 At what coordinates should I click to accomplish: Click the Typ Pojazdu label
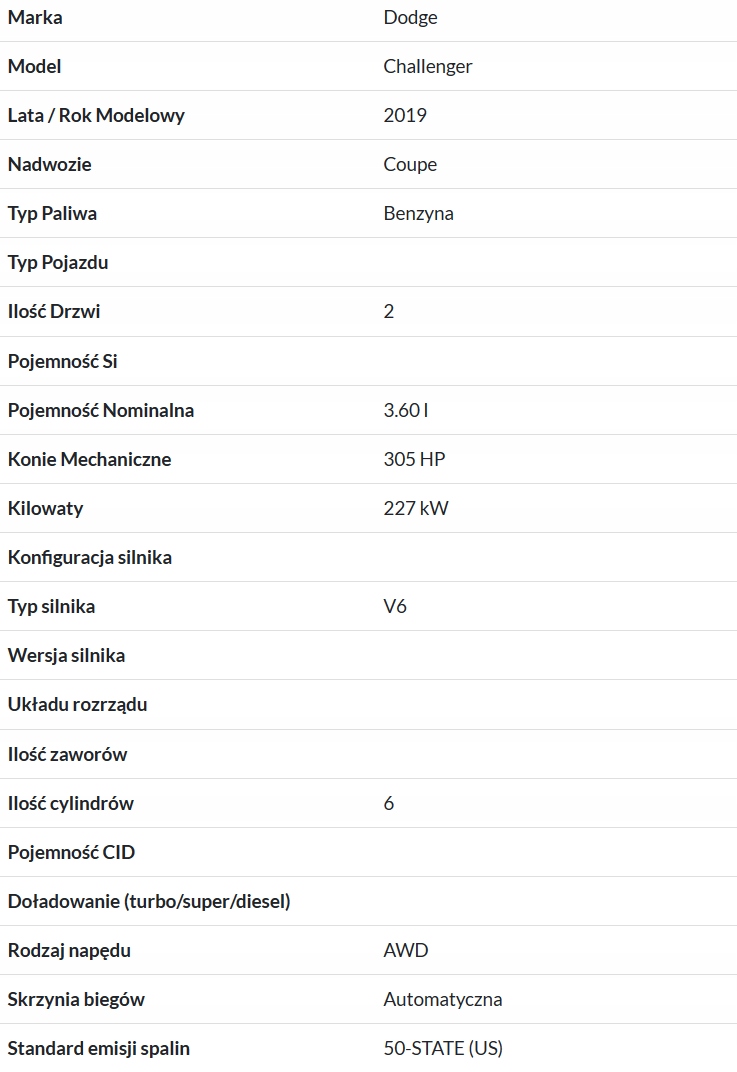click(58, 262)
